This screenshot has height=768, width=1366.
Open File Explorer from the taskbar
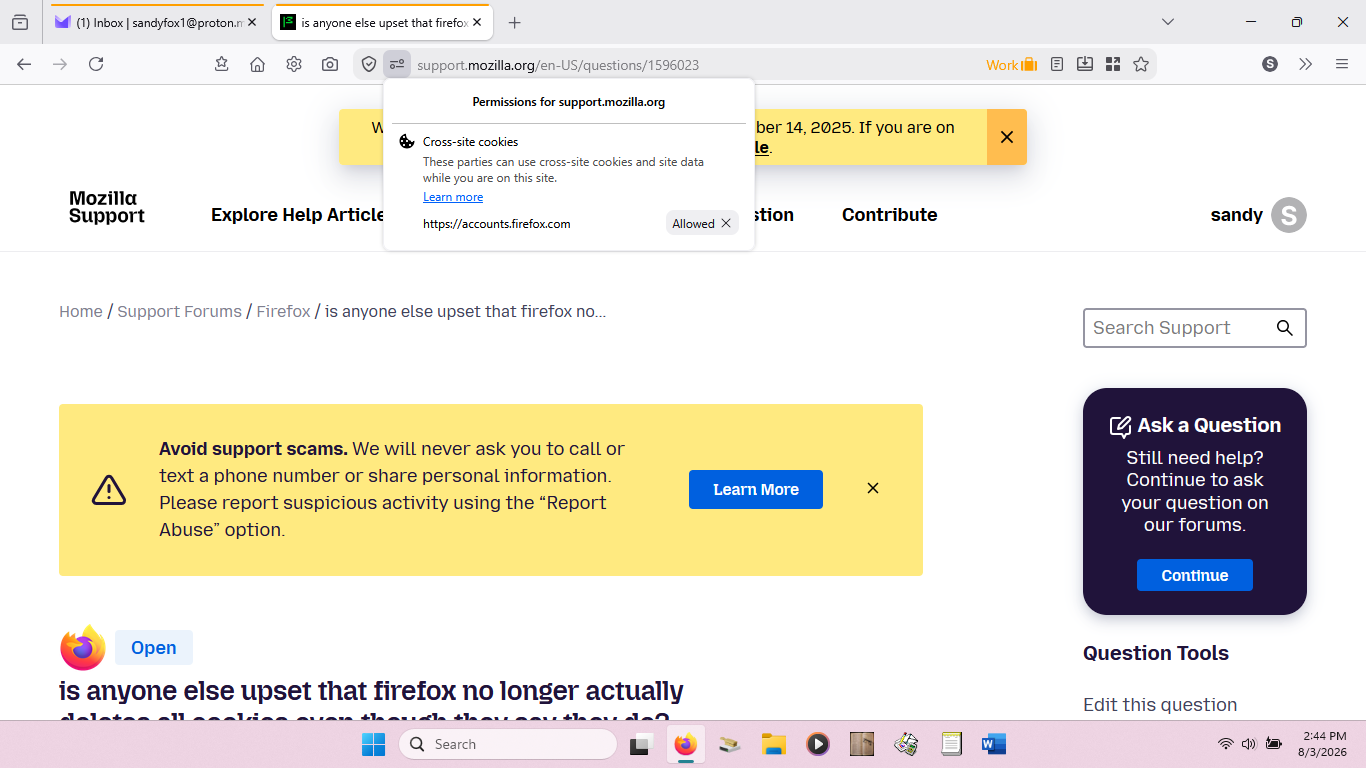tap(773, 744)
